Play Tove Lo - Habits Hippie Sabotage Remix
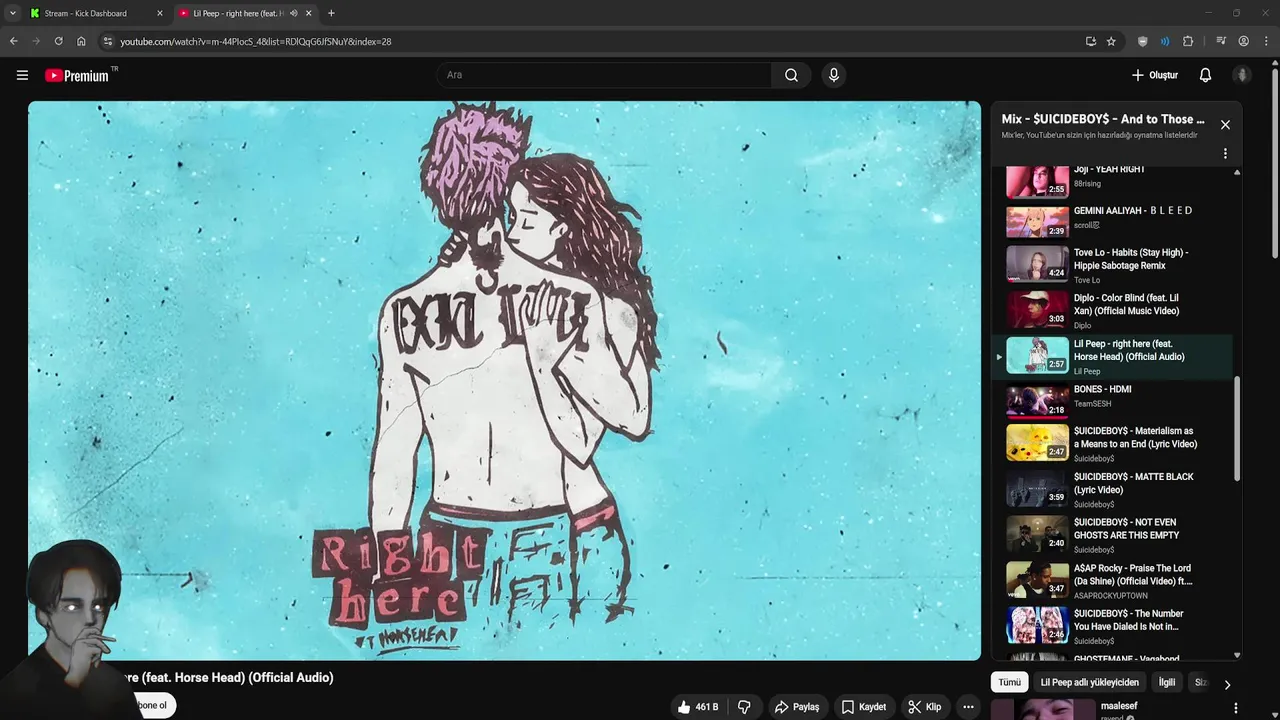This screenshot has height=720, width=1280. tap(1112, 265)
